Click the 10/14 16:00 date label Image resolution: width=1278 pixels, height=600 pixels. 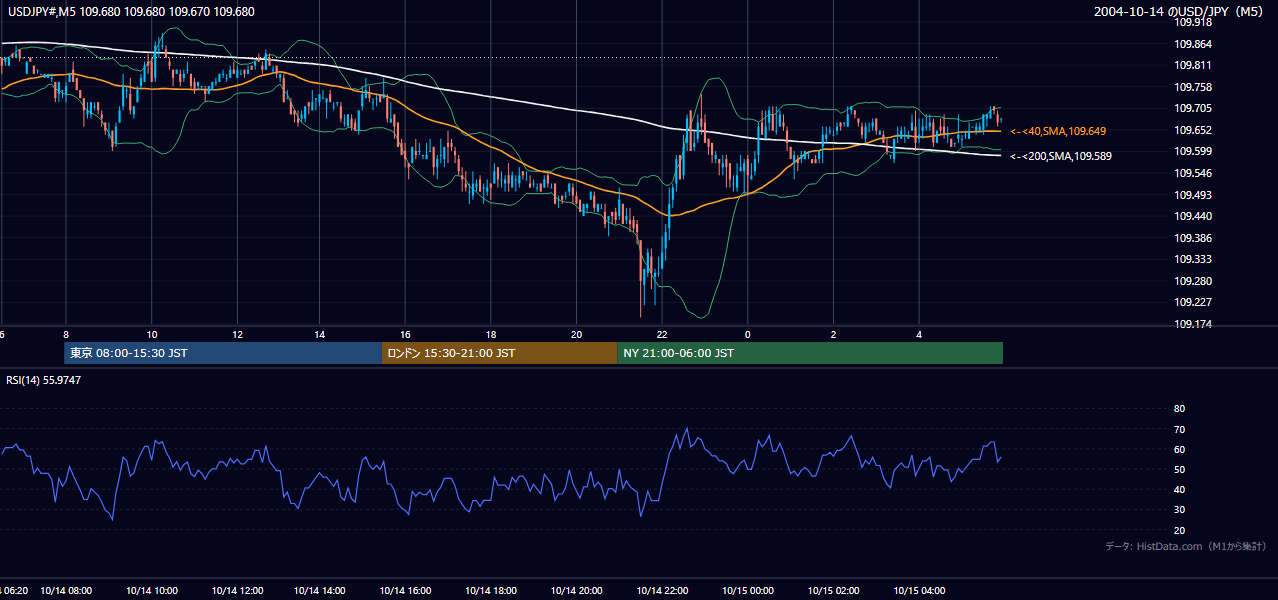tap(407, 591)
